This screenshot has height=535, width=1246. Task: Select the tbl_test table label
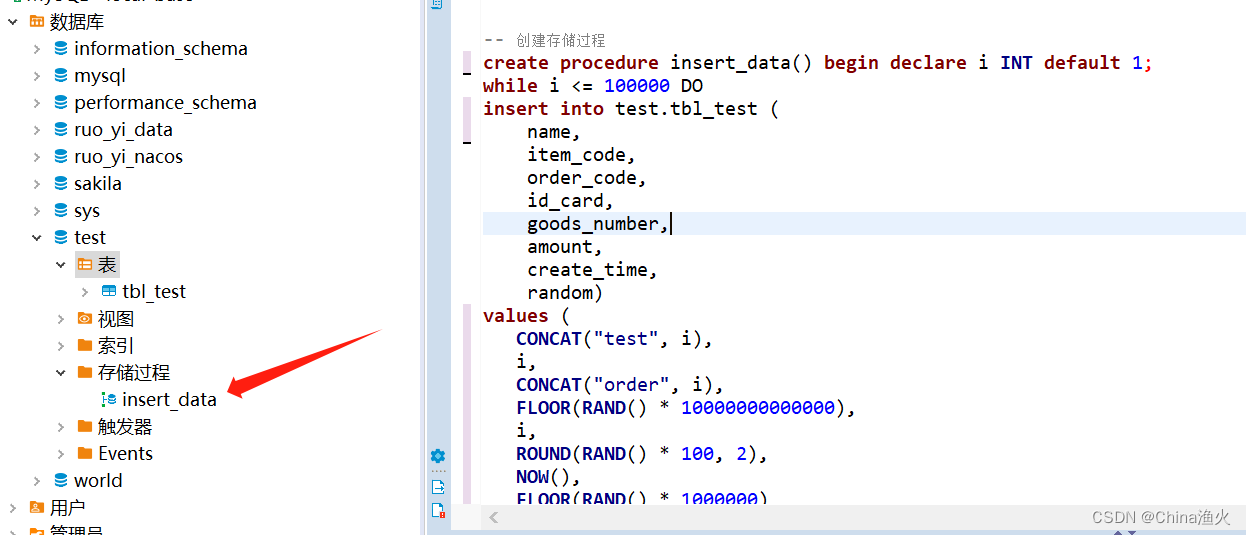(x=154, y=291)
